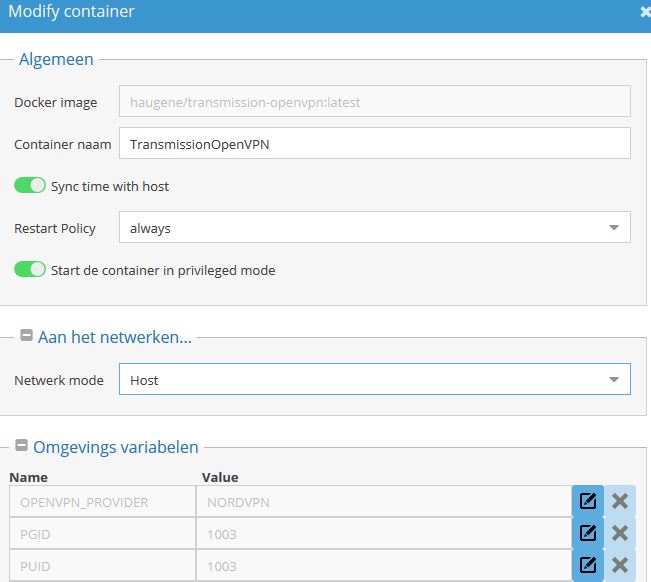
Task: Toggle Sync time with host switch
Action: pyautogui.click(x=29, y=185)
